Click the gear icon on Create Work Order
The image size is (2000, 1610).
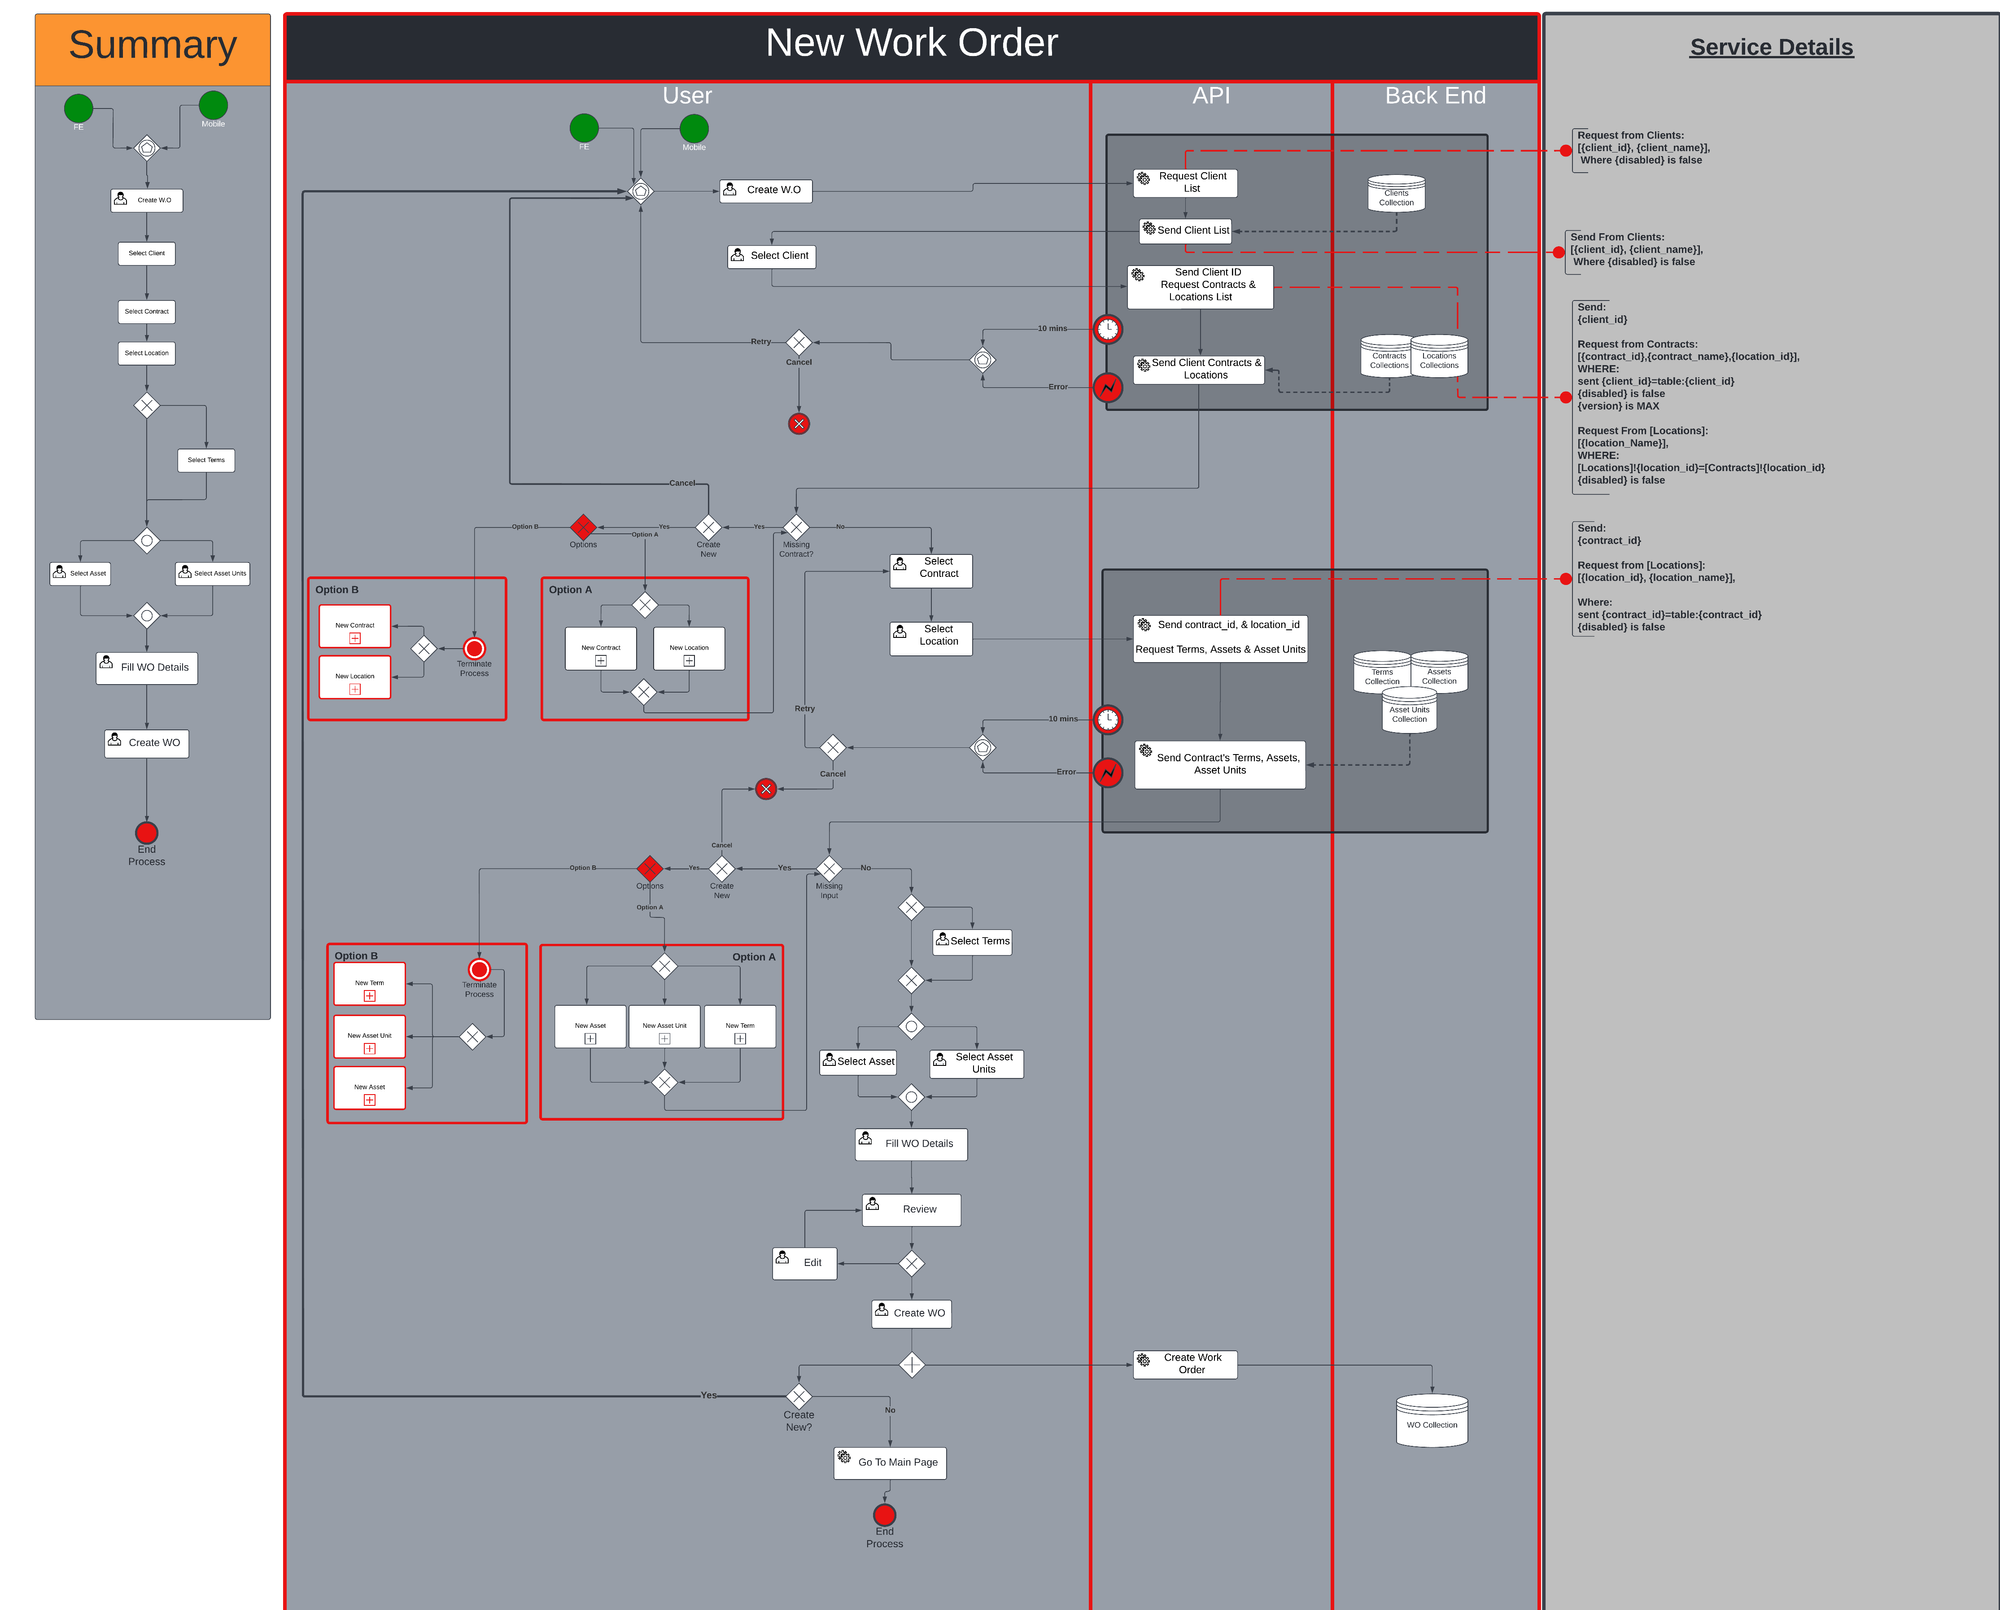pyautogui.click(x=1143, y=1360)
